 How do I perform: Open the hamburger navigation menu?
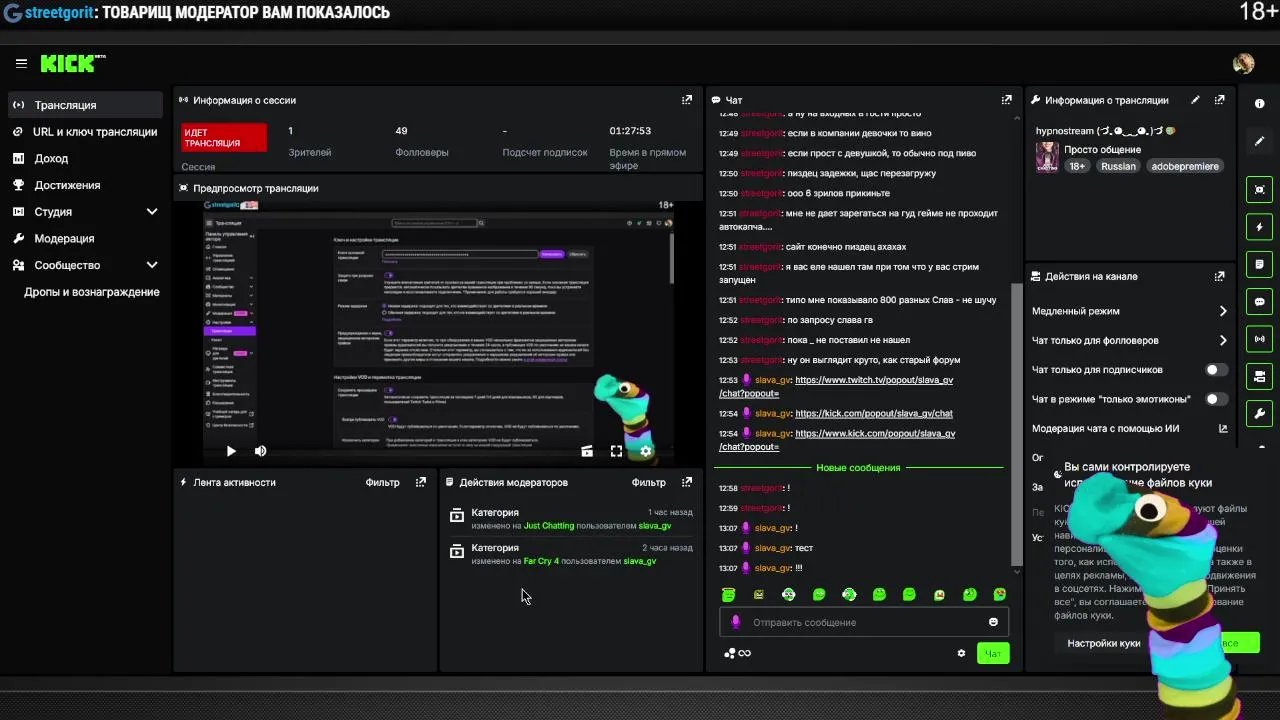pyautogui.click(x=21, y=63)
